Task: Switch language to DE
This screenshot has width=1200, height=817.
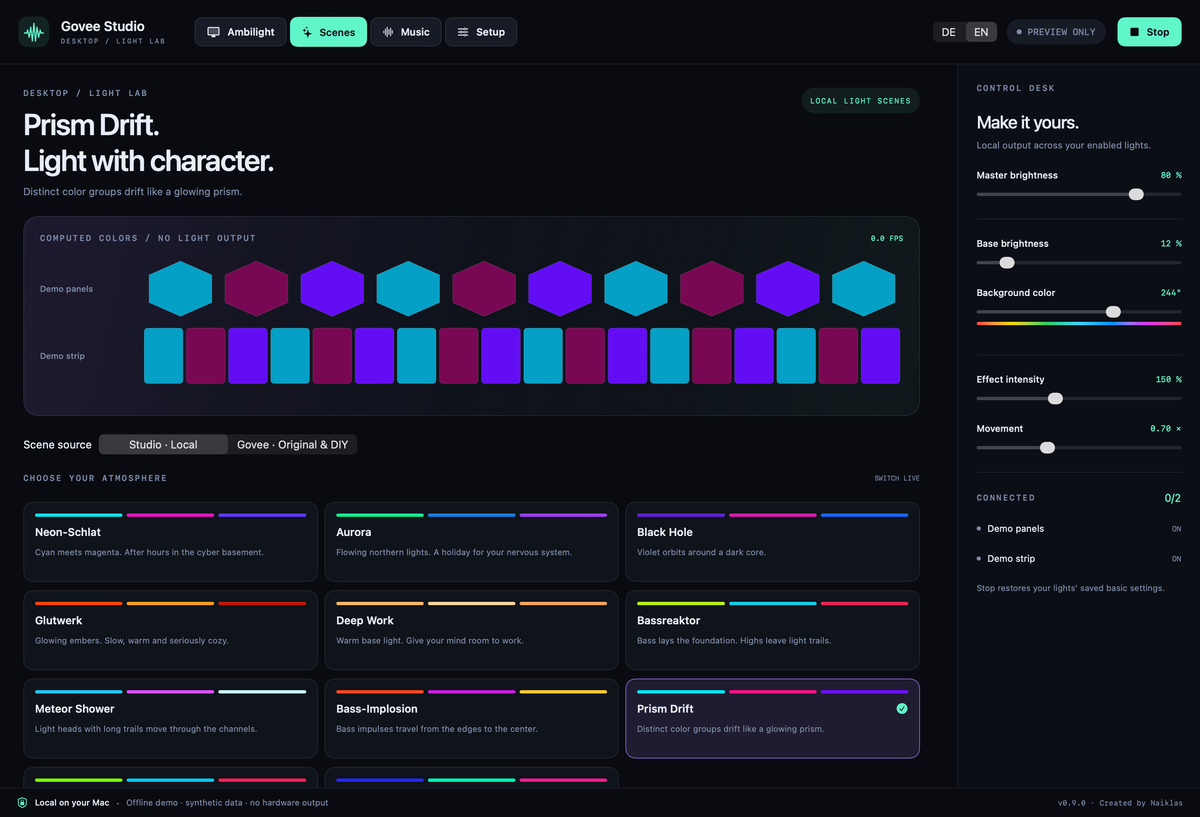Action: [x=949, y=32]
